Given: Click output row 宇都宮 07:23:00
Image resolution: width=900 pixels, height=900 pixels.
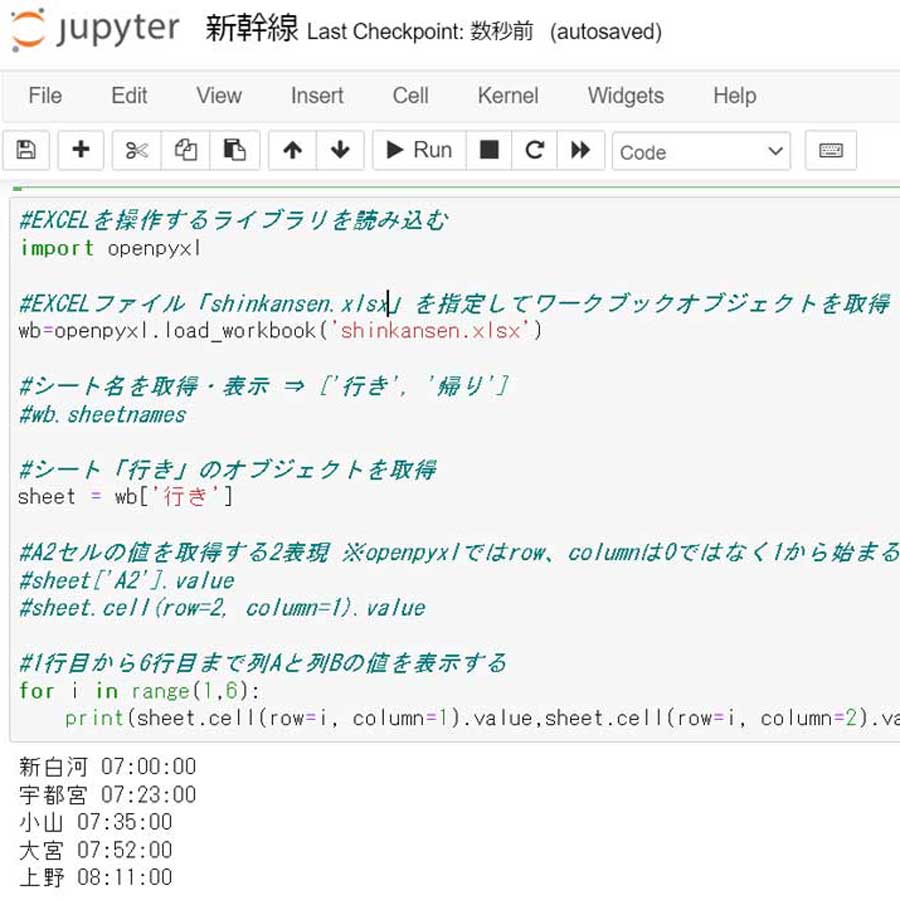Looking at the screenshot, I should 108,795.
